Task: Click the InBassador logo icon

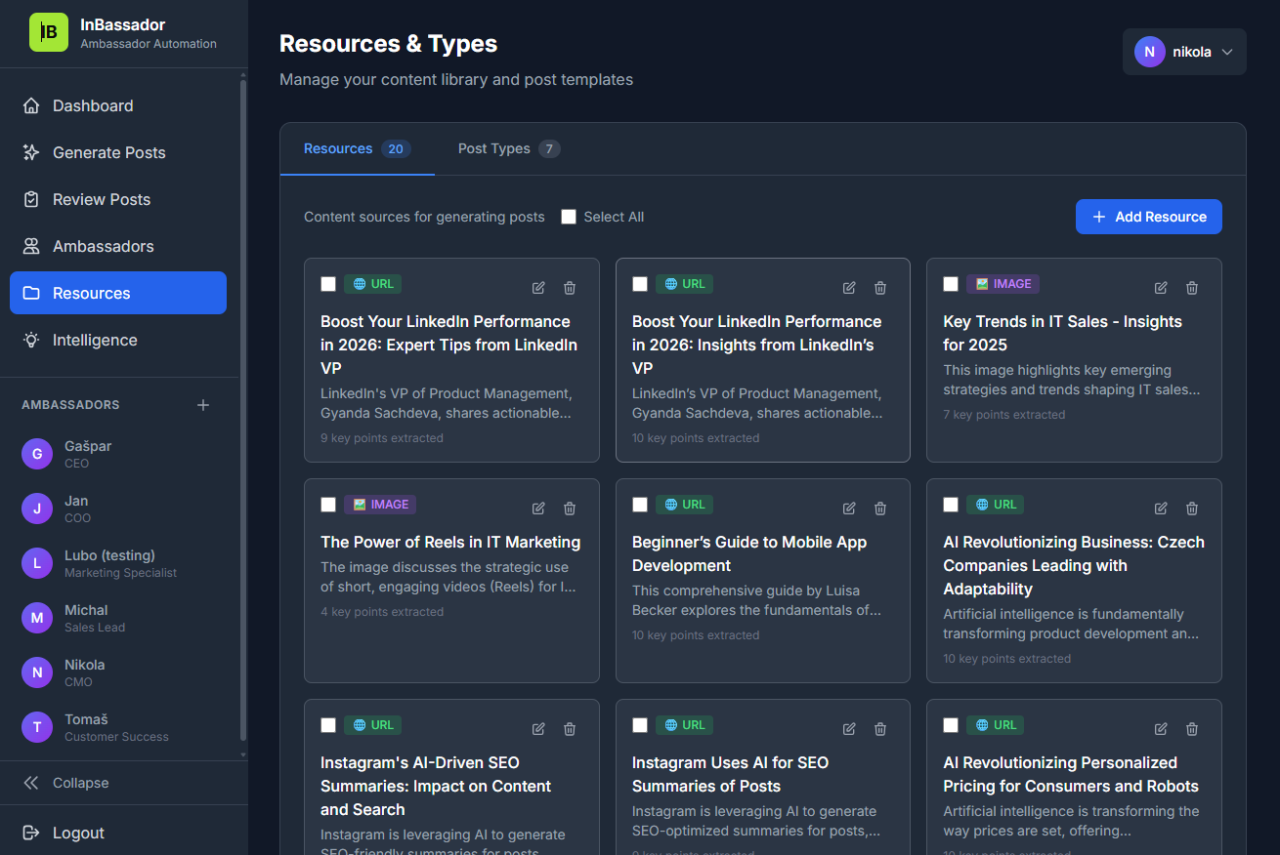Action: click(x=48, y=33)
